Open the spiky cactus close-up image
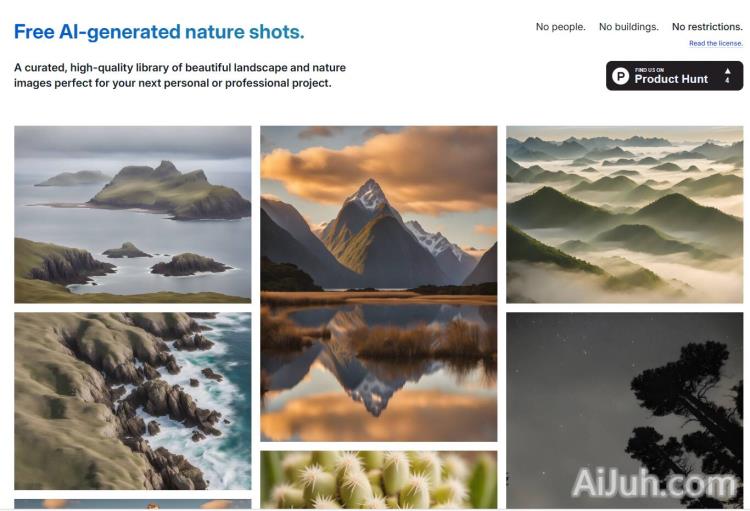 coord(378,479)
